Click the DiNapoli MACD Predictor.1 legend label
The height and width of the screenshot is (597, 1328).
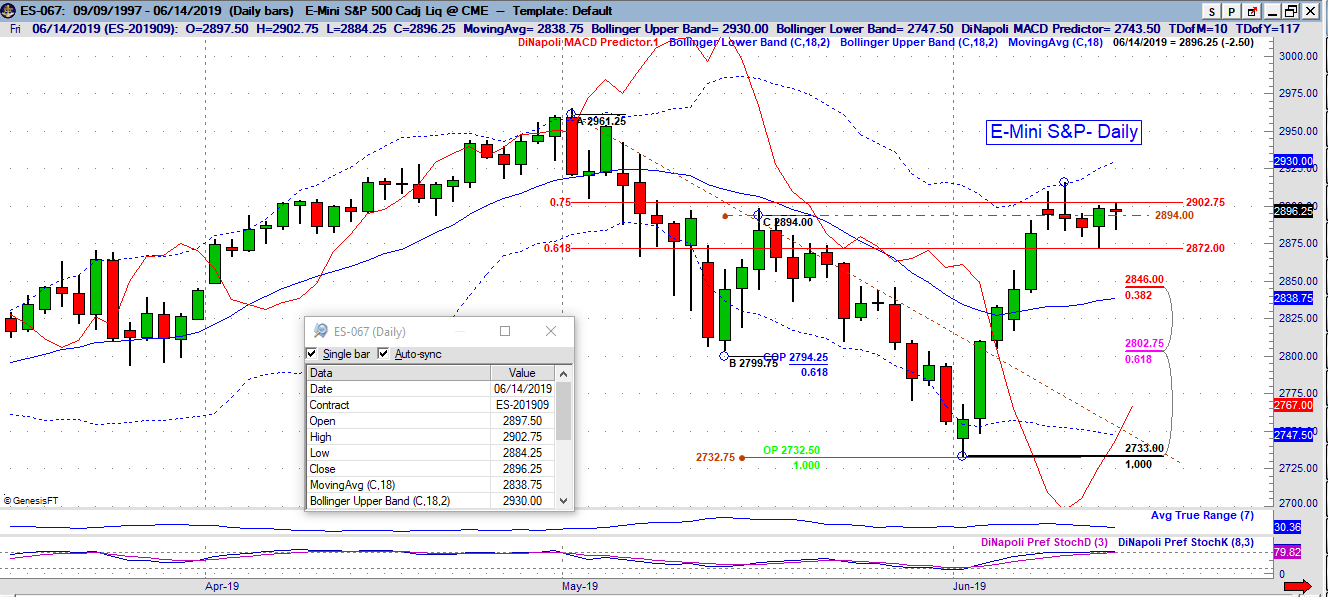click(x=587, y=43)
